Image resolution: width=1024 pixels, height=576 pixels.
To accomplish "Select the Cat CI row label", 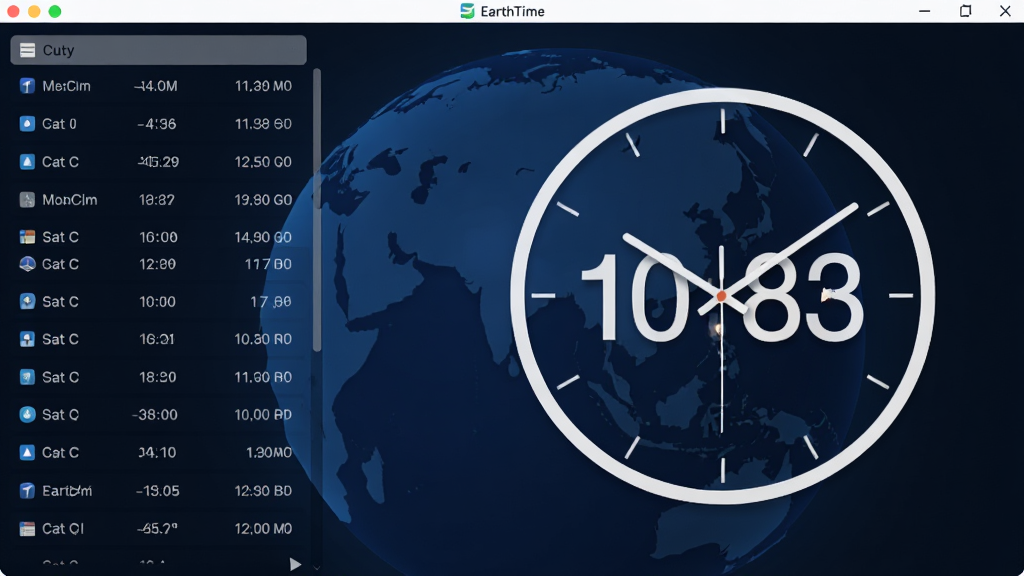I will (x=63, y=529).
